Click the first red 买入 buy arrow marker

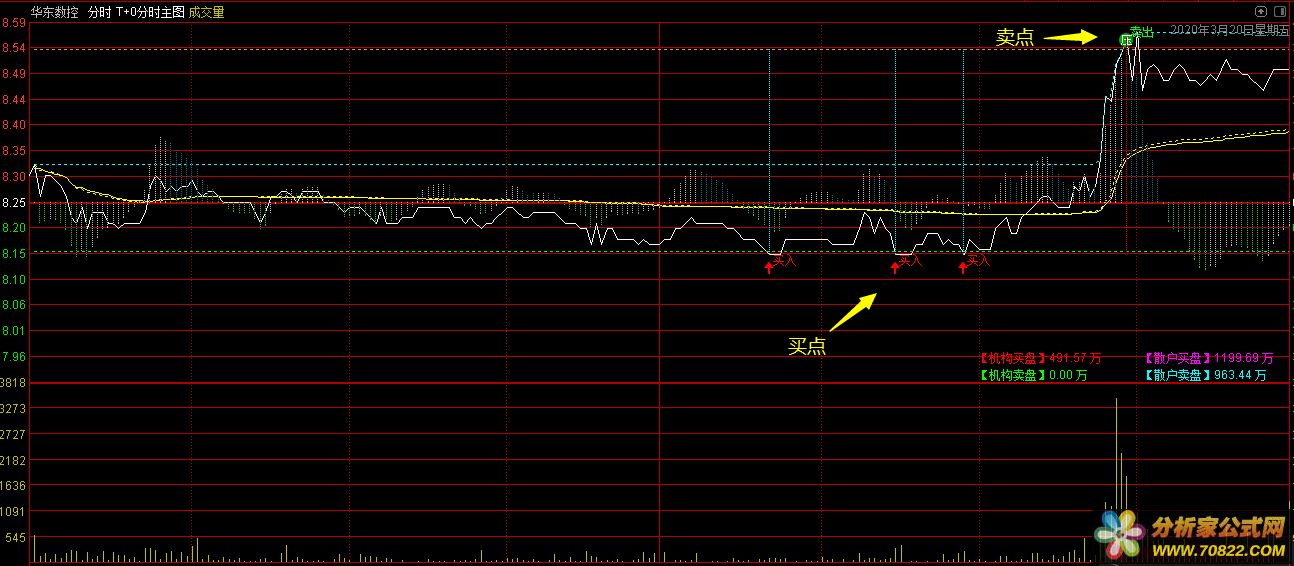point(769,267)
